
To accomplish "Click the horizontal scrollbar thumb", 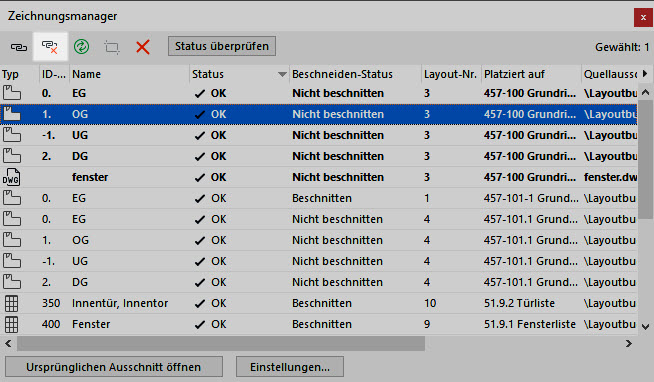I will (221, 343).
